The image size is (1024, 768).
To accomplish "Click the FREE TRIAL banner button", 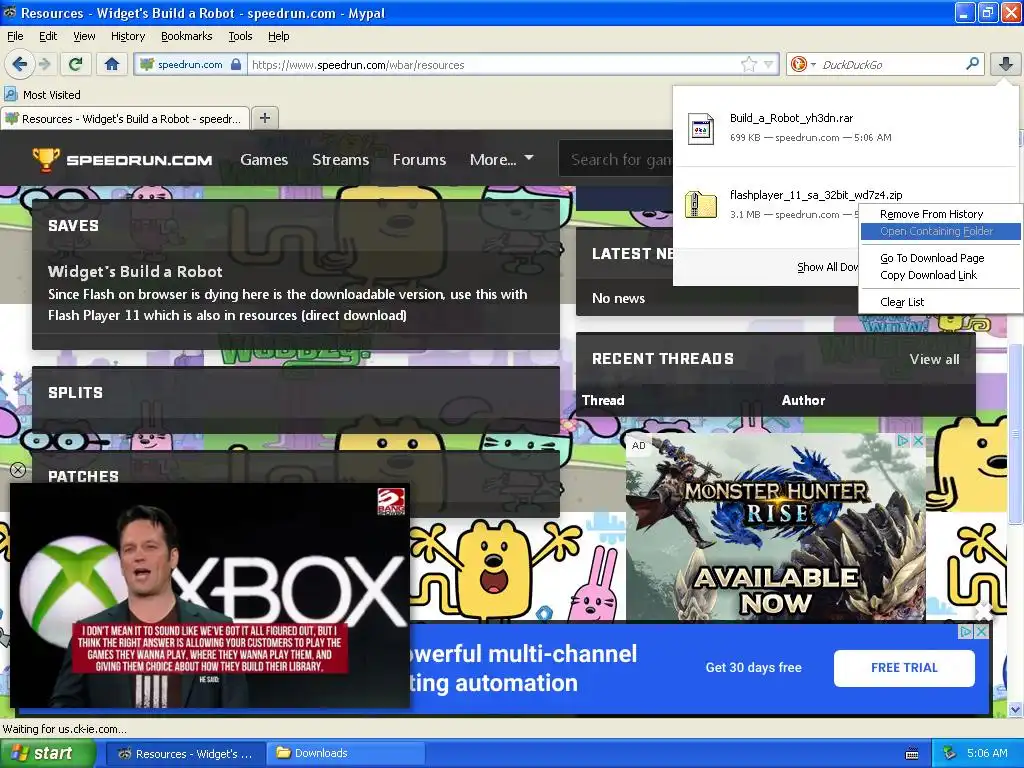I will click(904, 668).
